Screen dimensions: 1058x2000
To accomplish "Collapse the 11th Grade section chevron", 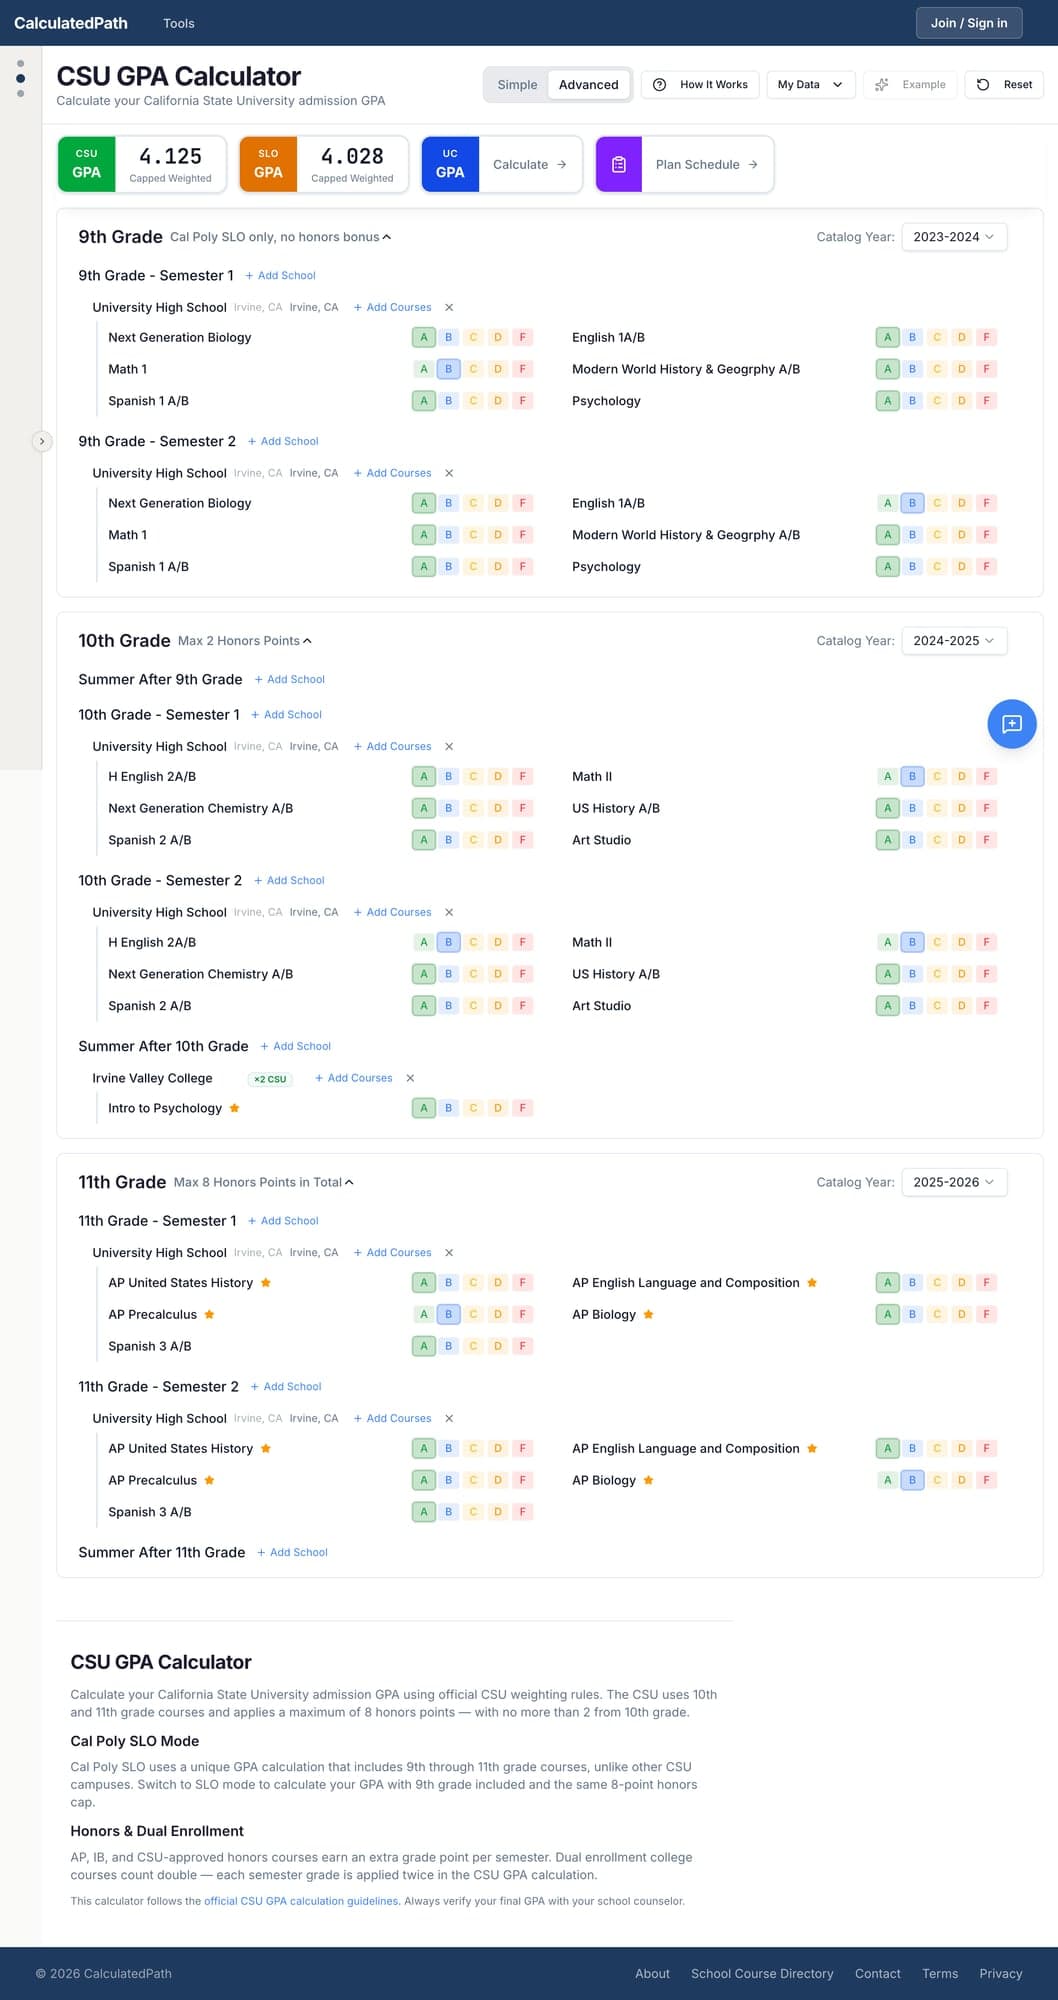I will 349,1182.
